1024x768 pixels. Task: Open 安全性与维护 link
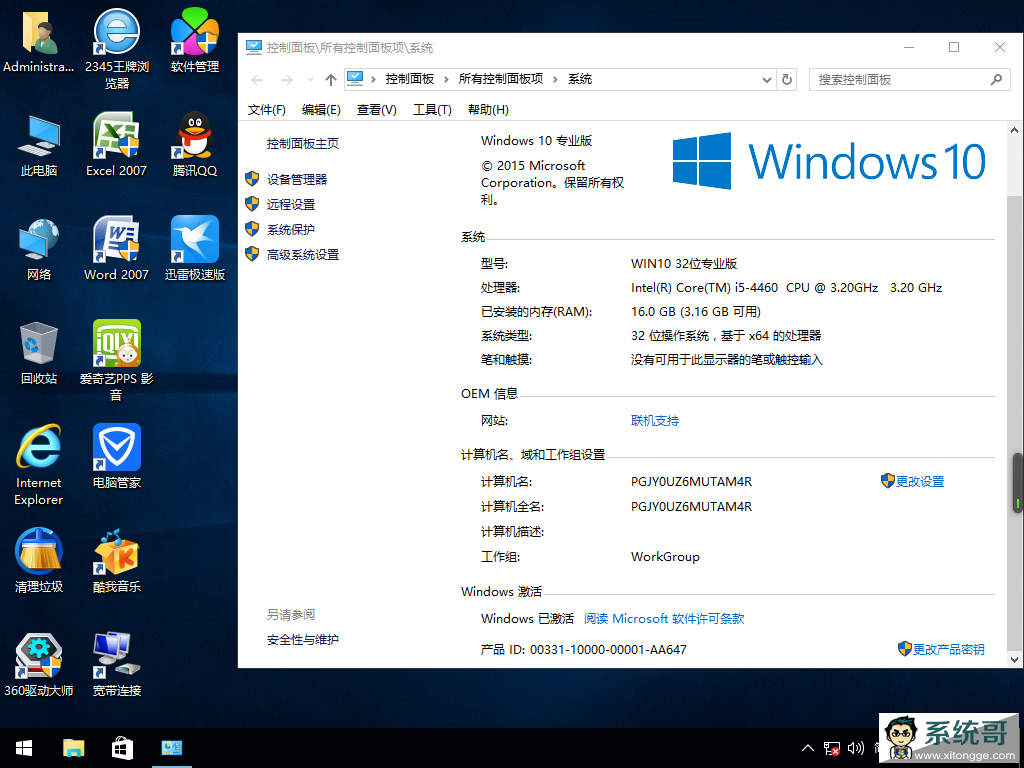[302, 640]
